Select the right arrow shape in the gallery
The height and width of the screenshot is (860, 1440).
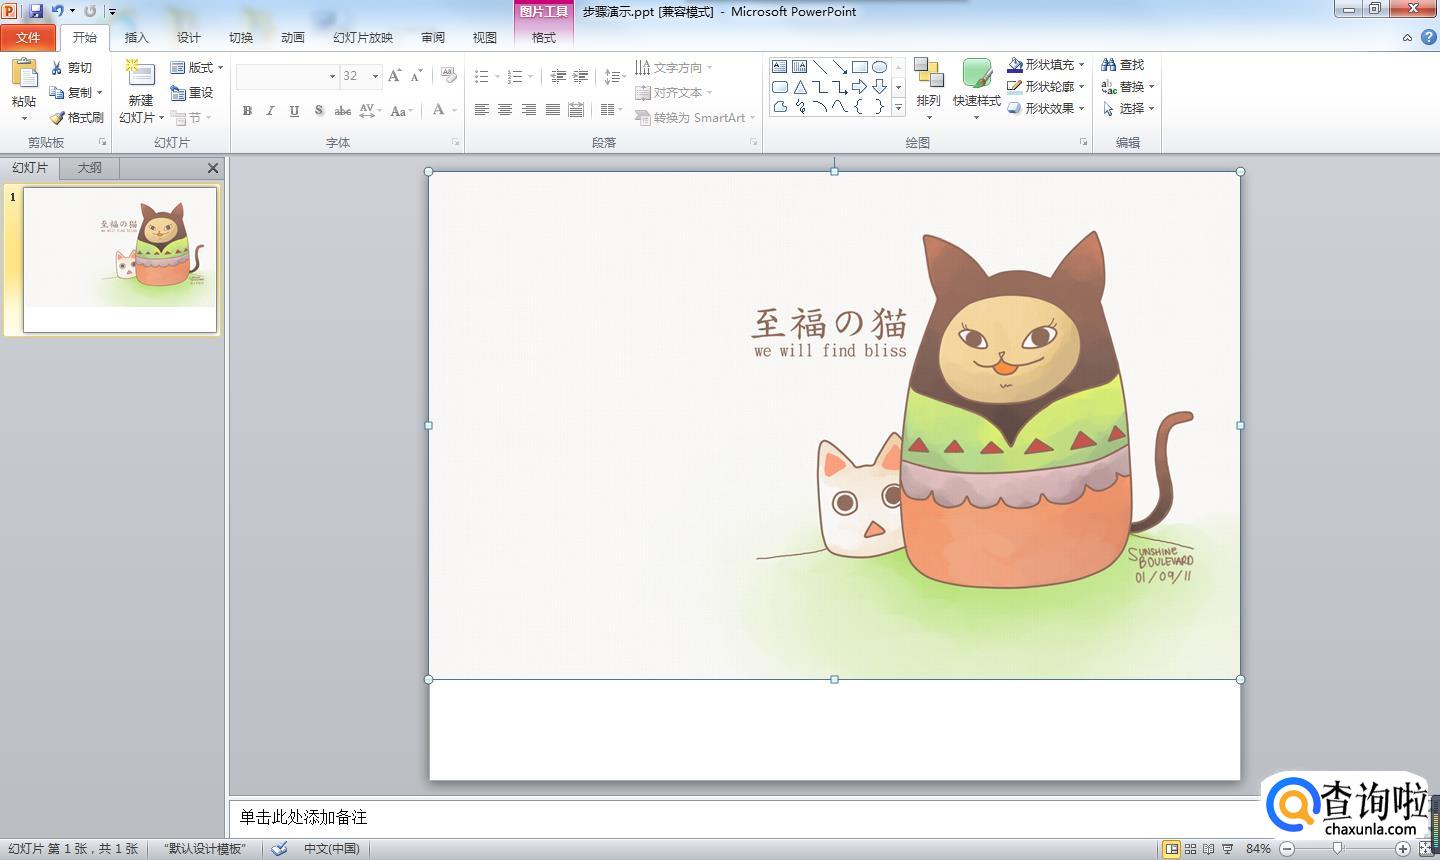859,87
